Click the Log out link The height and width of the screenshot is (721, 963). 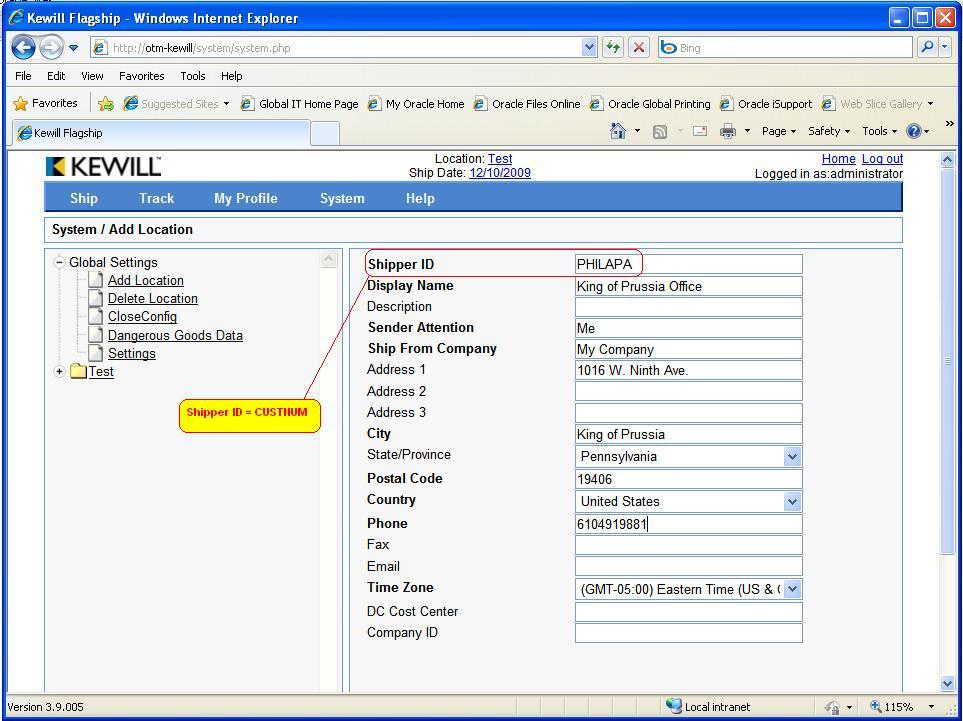882,158
